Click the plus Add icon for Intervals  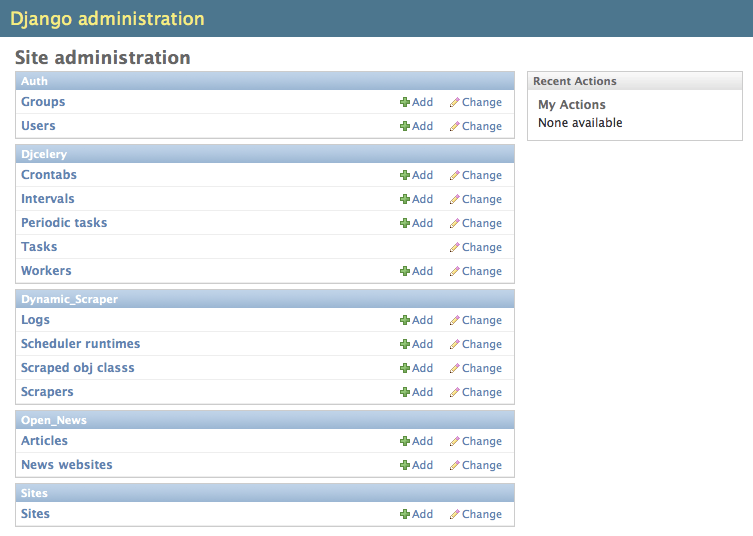pos(405,199)
